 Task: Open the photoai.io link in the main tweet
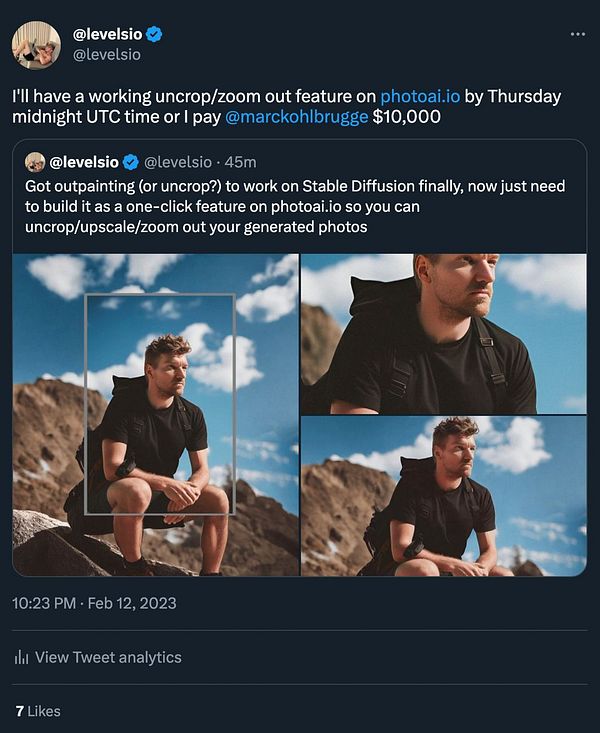pyautogui.click(x=419, y=97)
